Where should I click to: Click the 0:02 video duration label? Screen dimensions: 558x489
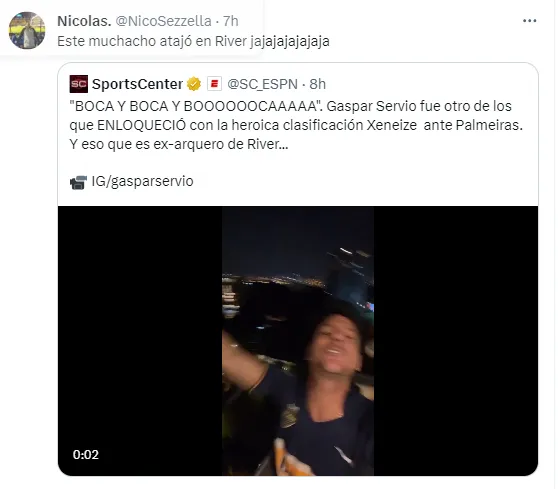(x=86, y=454)
